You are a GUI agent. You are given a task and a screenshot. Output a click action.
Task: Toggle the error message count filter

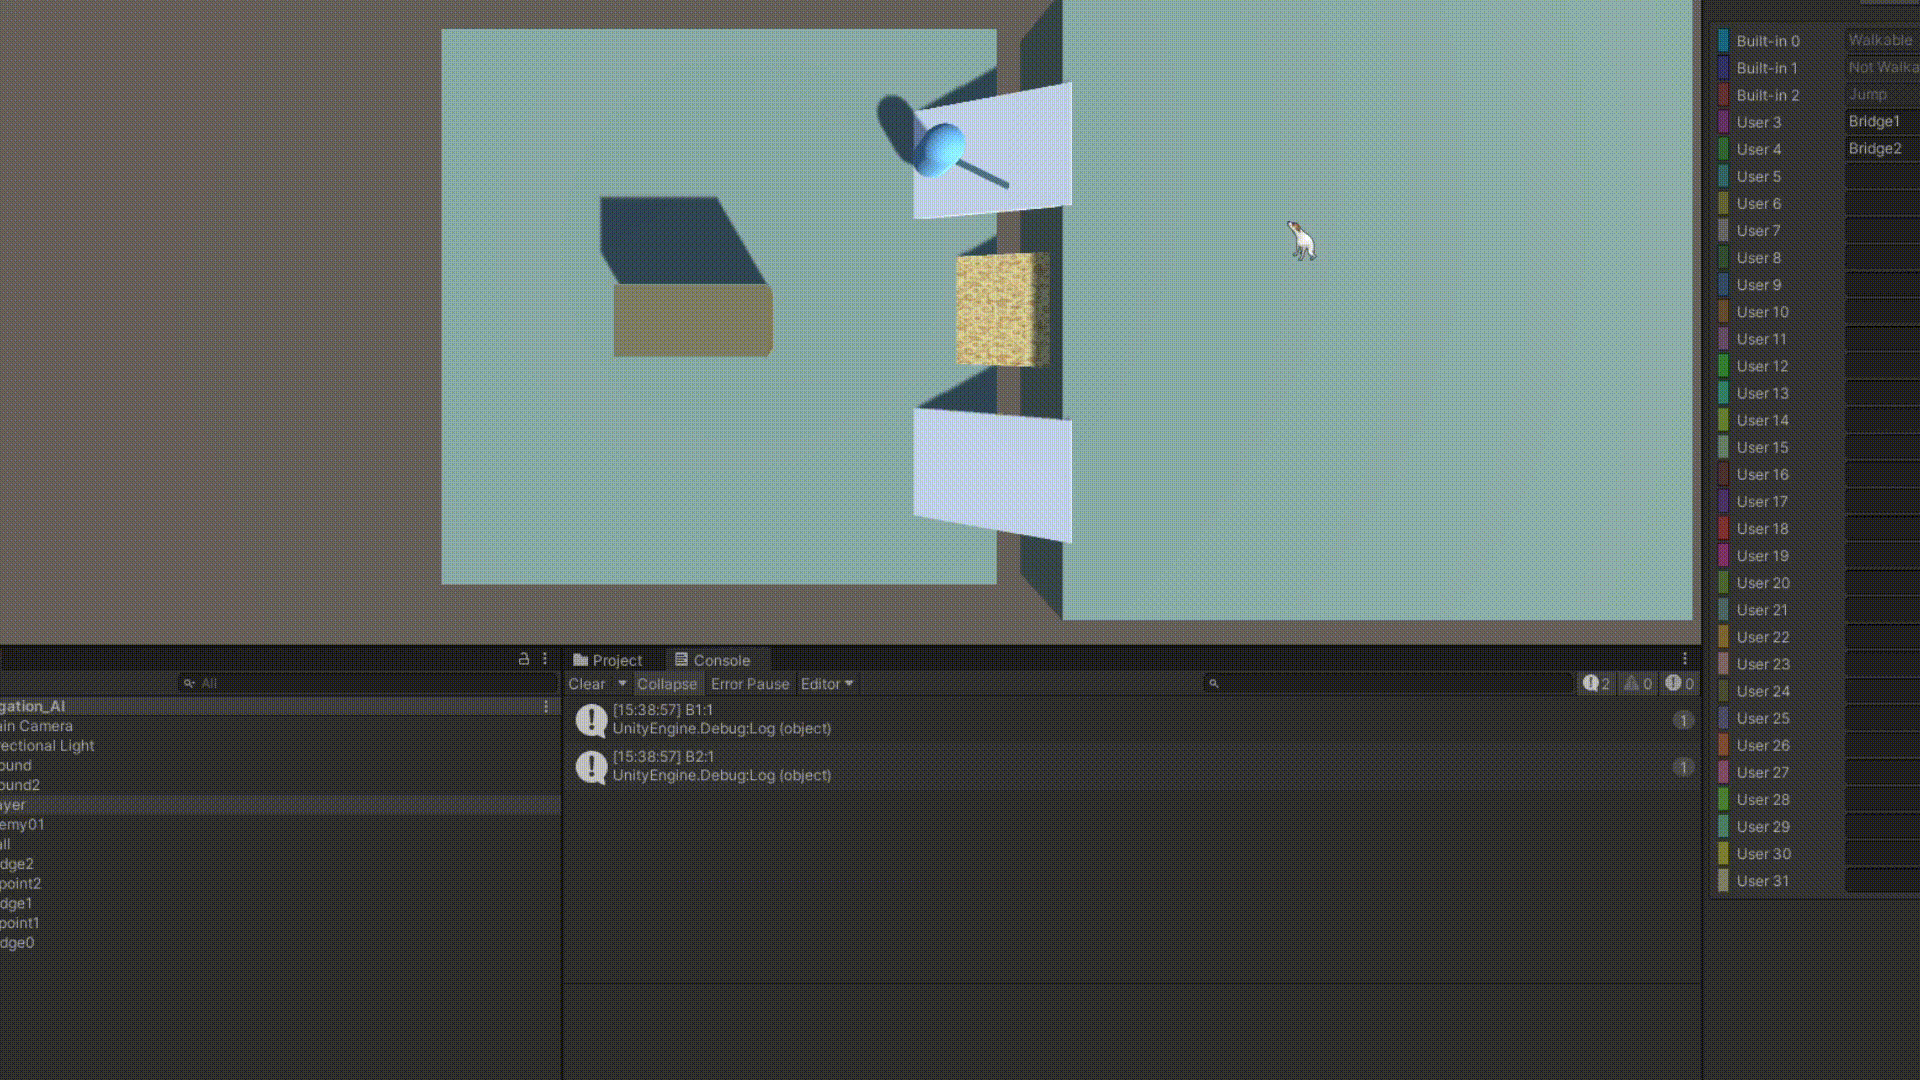pos(1680,684)
